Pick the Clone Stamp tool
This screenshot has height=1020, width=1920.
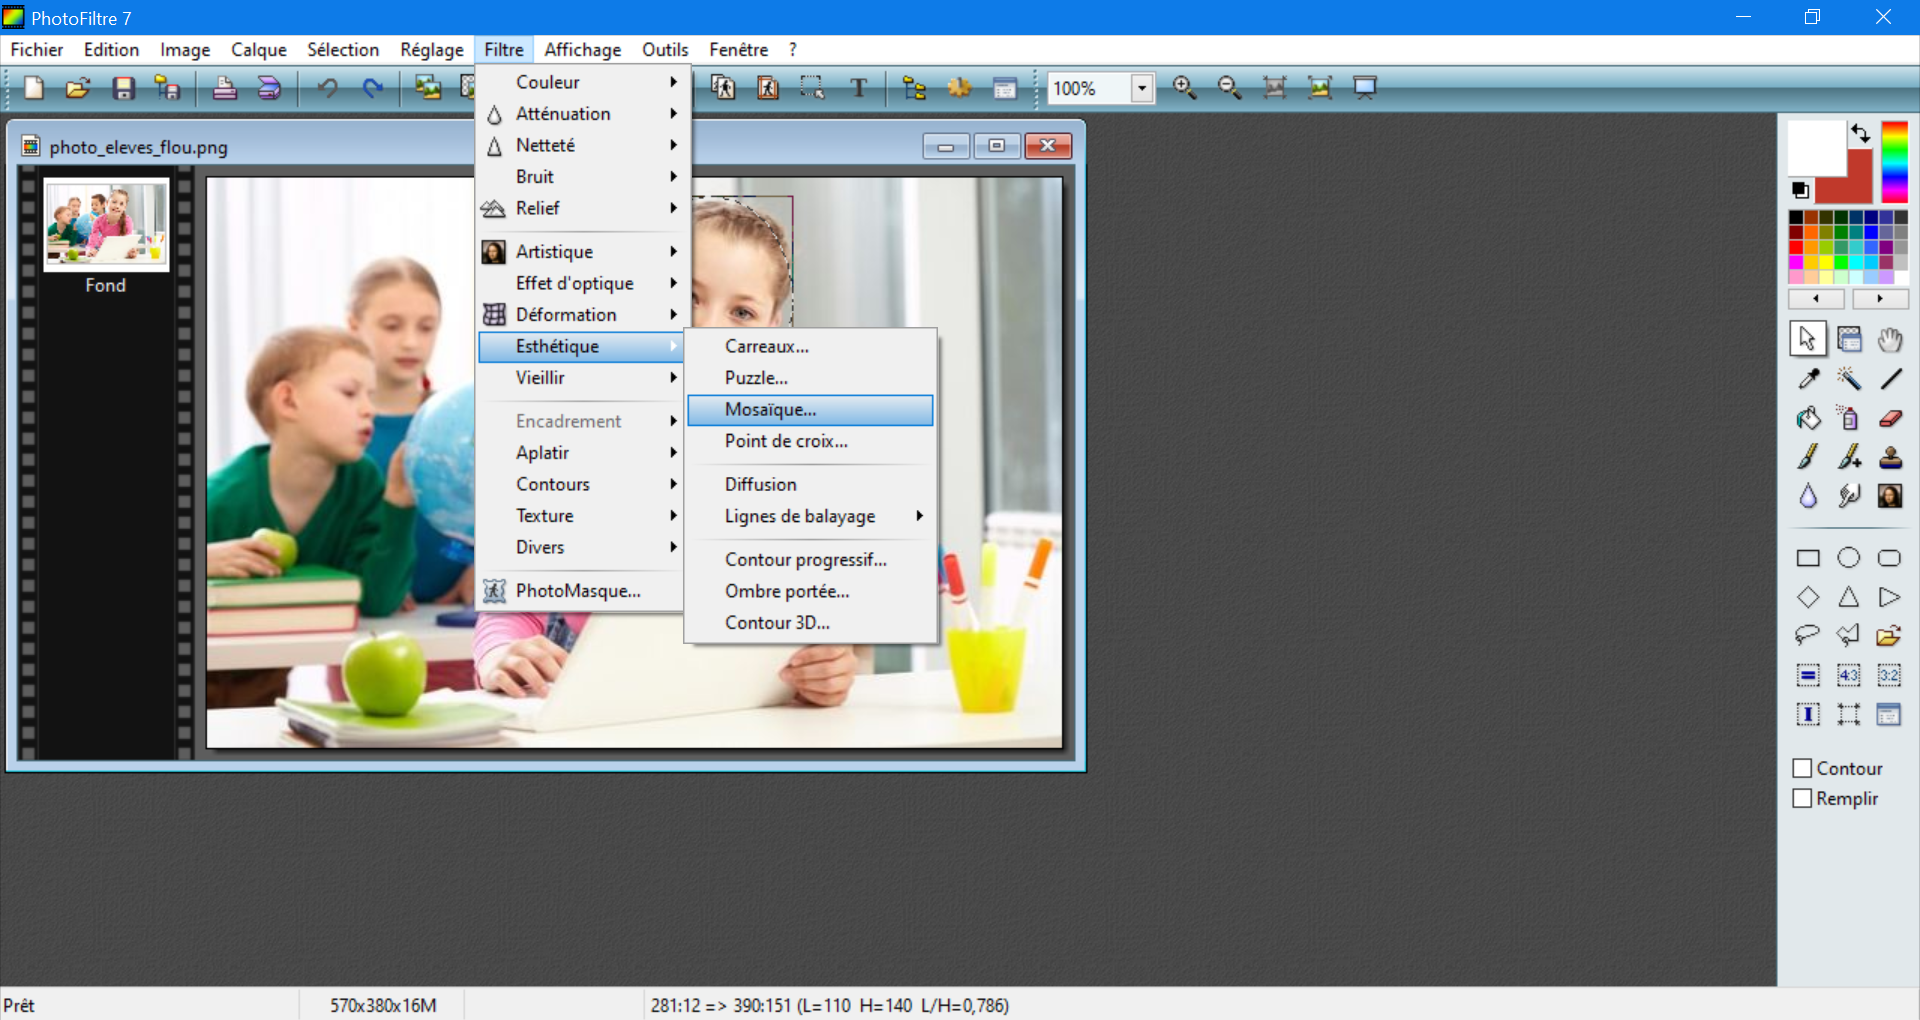(x=1889, y=458)
